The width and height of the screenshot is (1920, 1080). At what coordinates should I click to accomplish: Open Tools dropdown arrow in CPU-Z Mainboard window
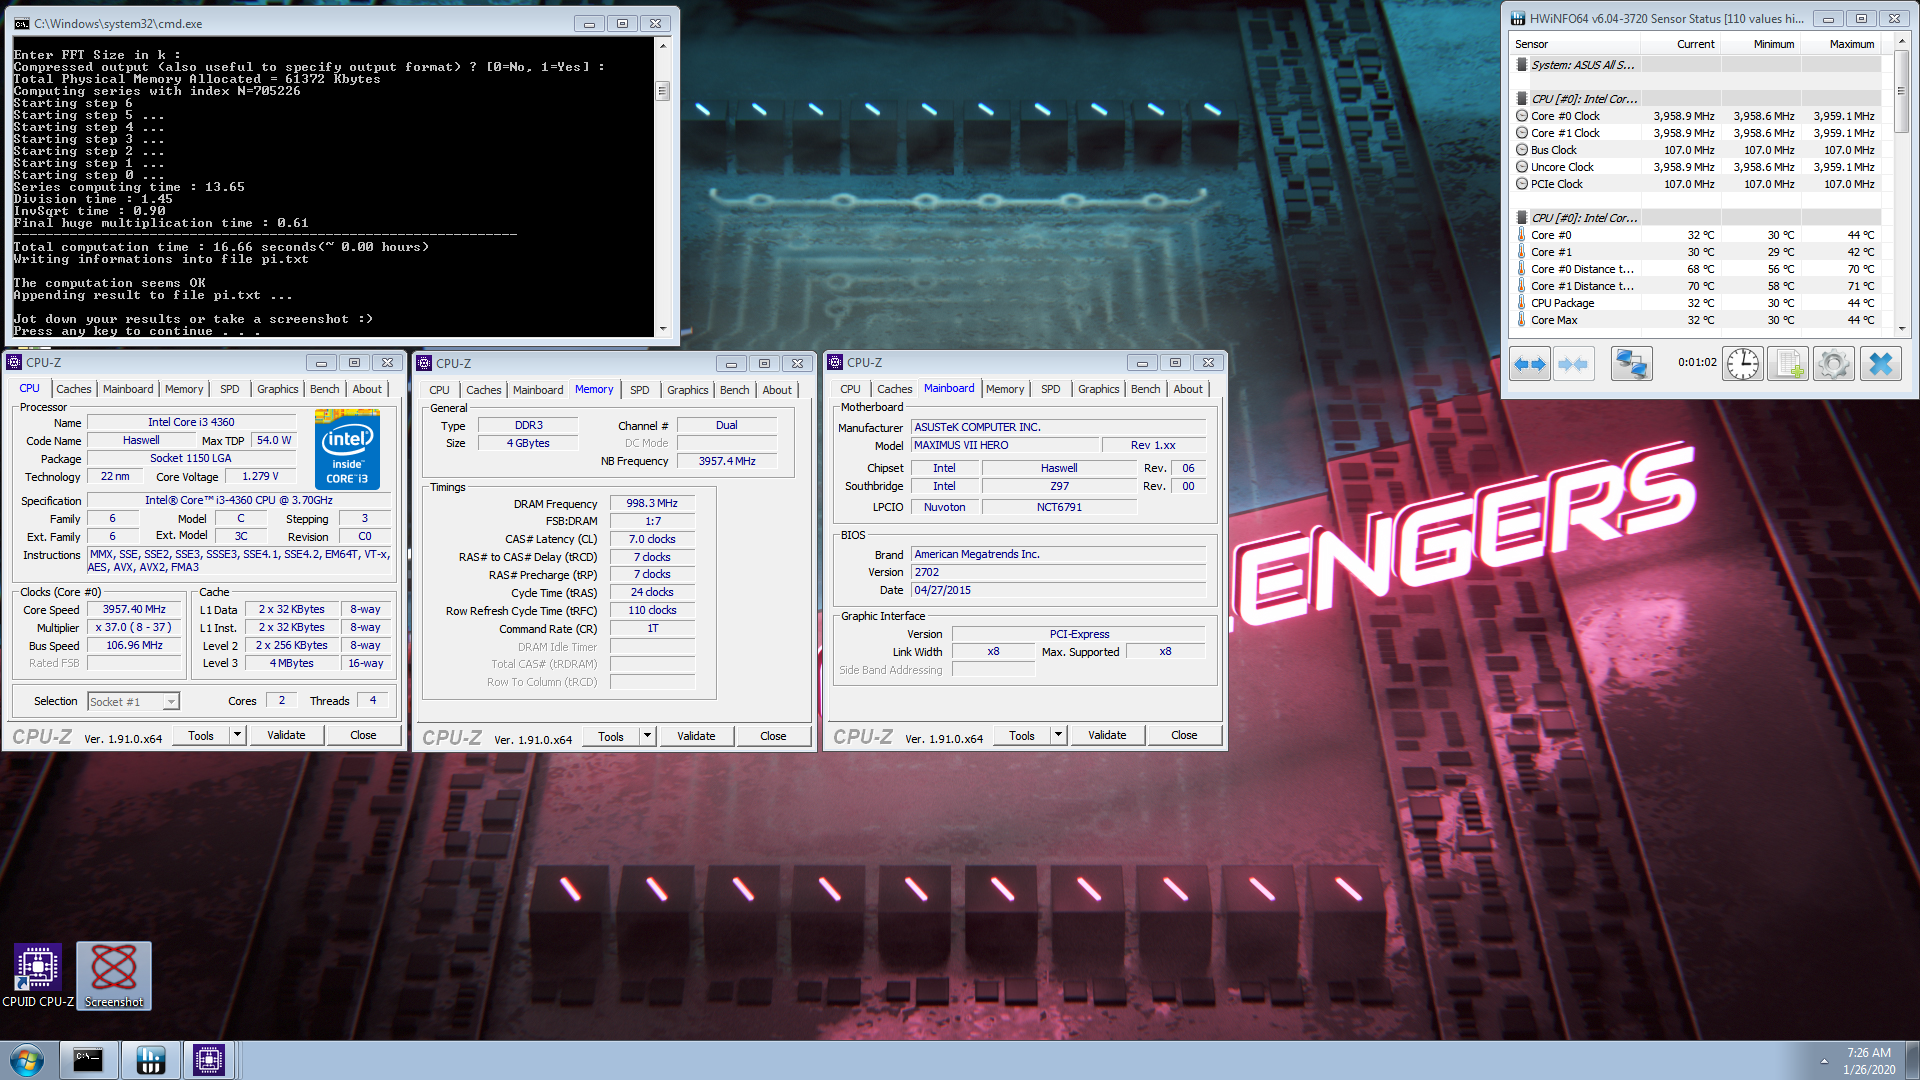[x=1059, y=735]
